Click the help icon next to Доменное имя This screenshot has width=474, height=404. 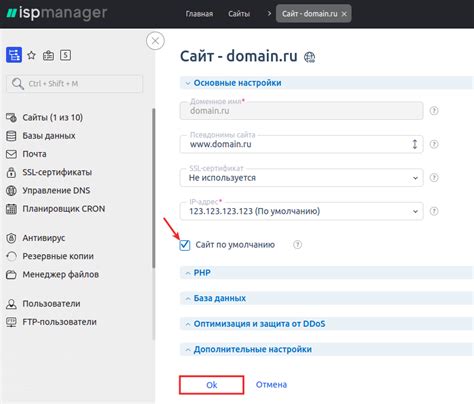coord(434,111)
